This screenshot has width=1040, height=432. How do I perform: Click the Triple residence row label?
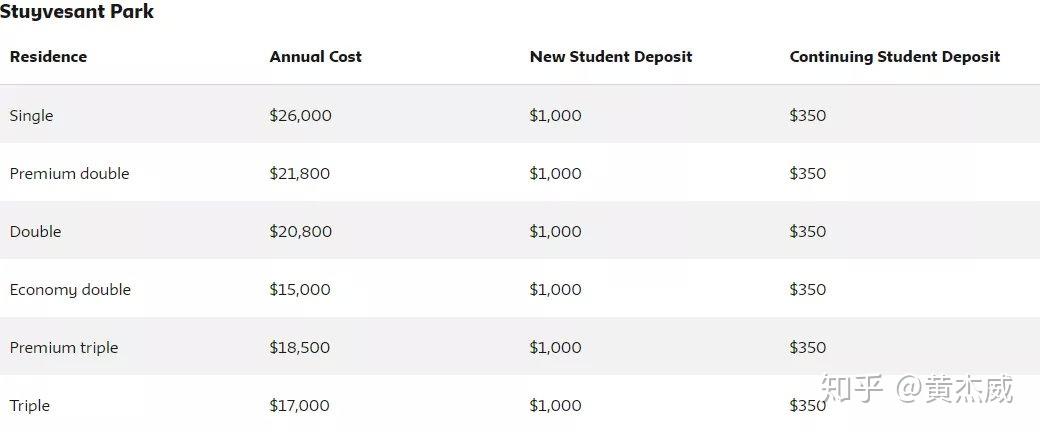point(30,405)
